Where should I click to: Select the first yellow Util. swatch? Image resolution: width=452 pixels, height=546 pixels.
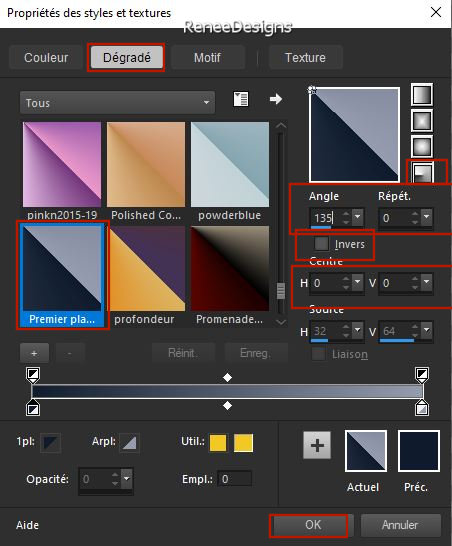tap(218, 443)
